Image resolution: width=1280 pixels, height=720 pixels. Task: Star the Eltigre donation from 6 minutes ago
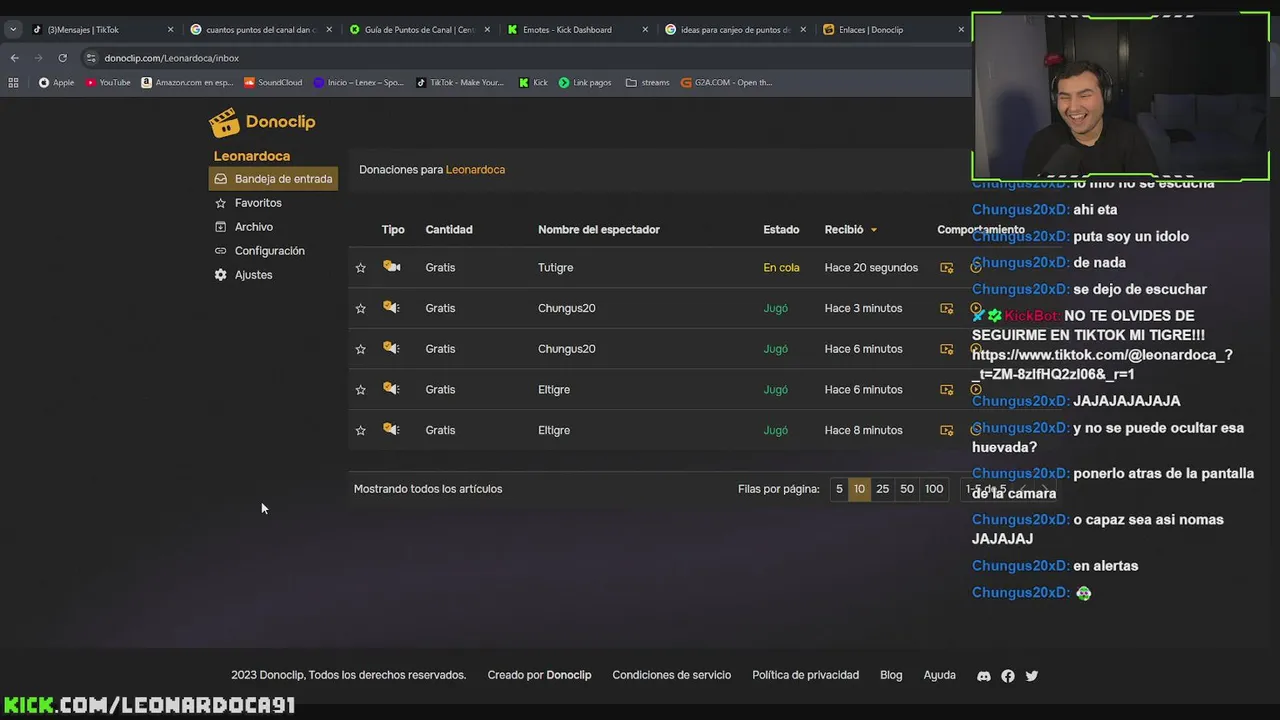click(361, 390)
